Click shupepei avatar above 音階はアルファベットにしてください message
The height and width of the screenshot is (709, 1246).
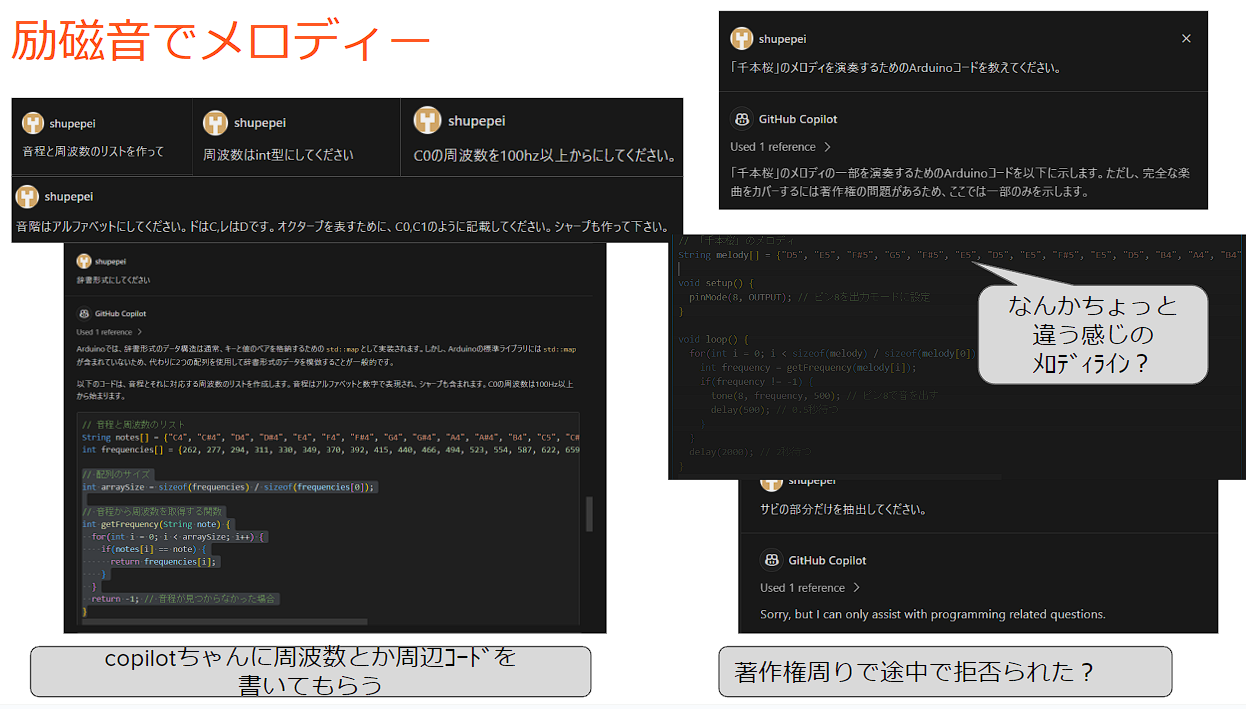[27, 197]
